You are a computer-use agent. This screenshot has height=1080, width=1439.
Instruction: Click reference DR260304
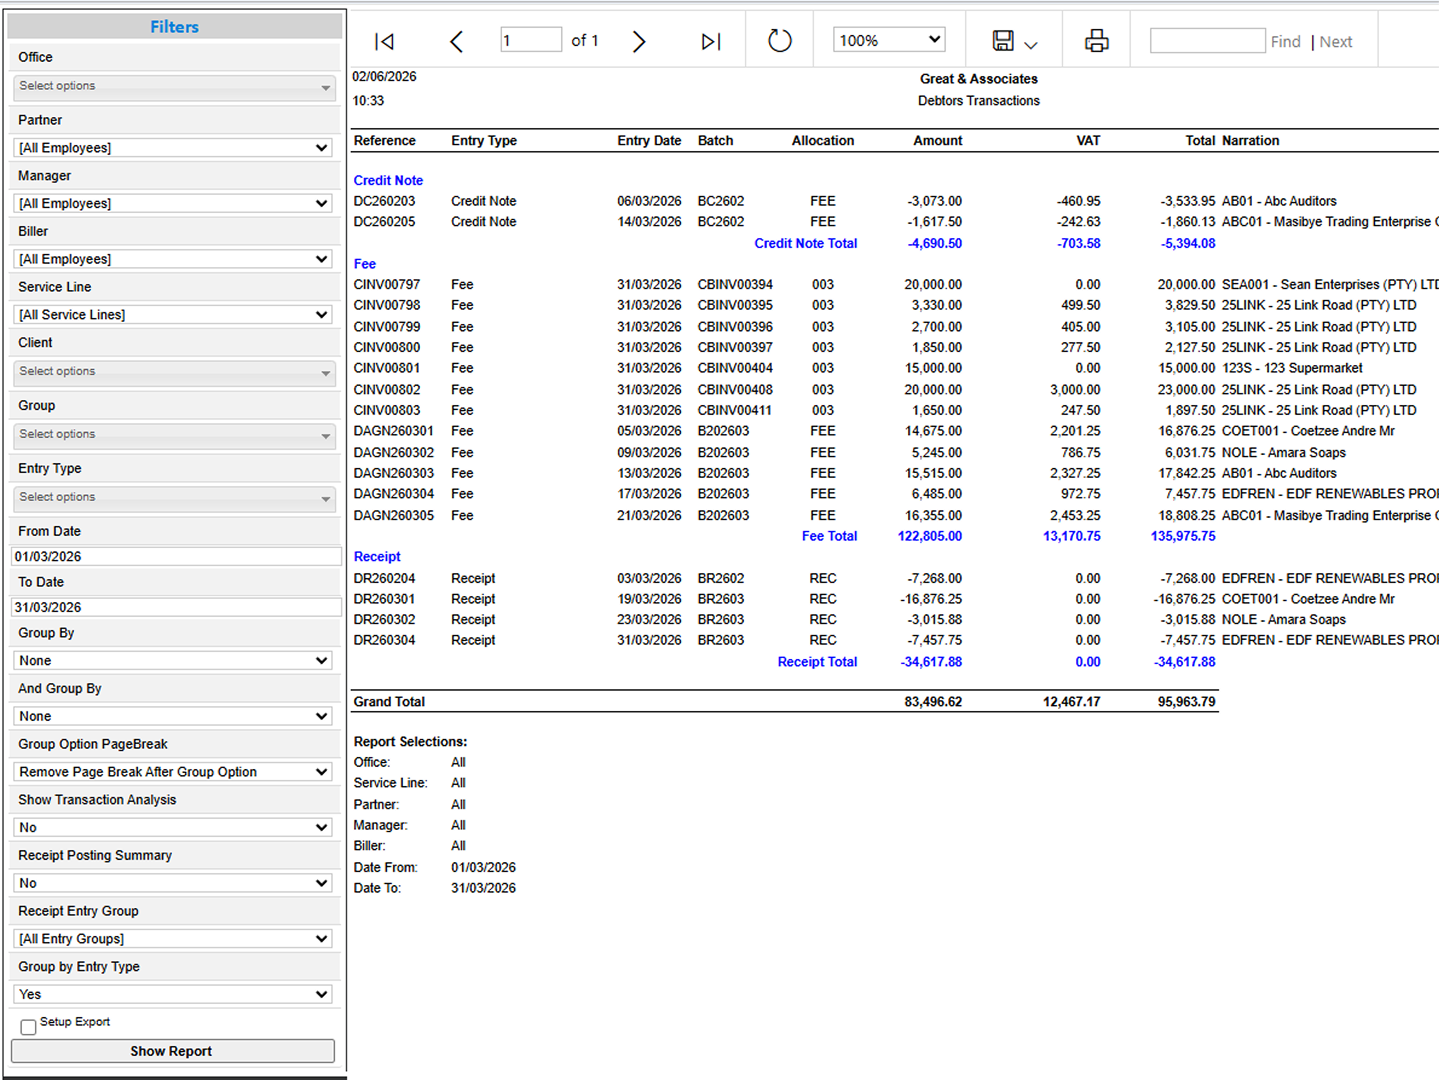[x=384, y=641]
